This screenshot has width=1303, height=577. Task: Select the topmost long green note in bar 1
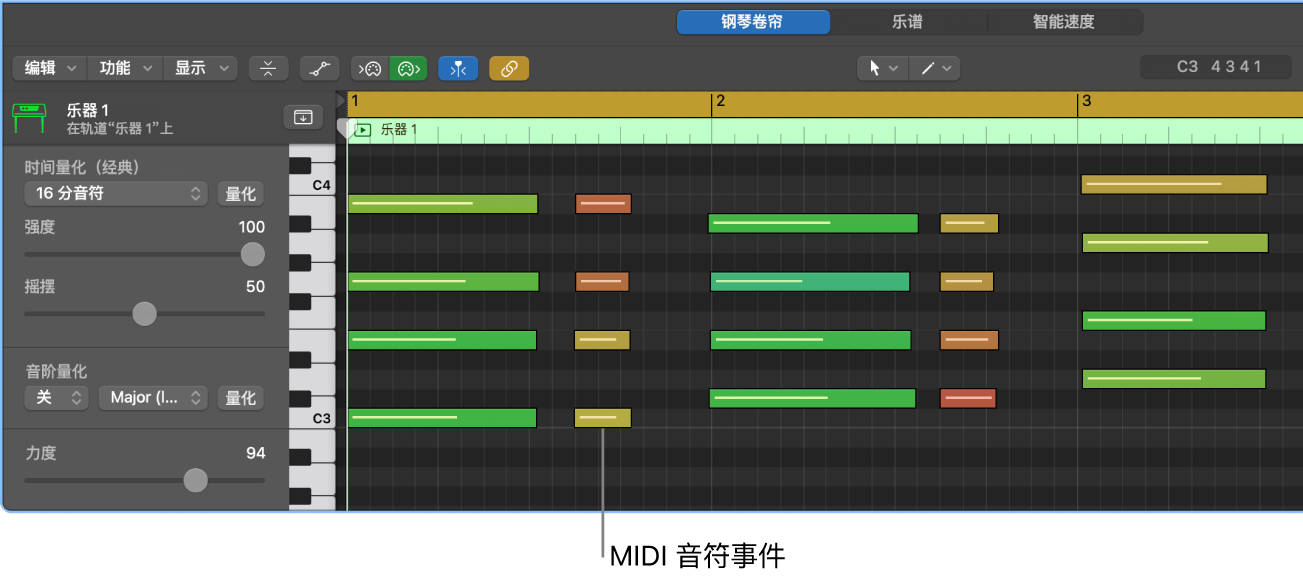tap(443, 204)
